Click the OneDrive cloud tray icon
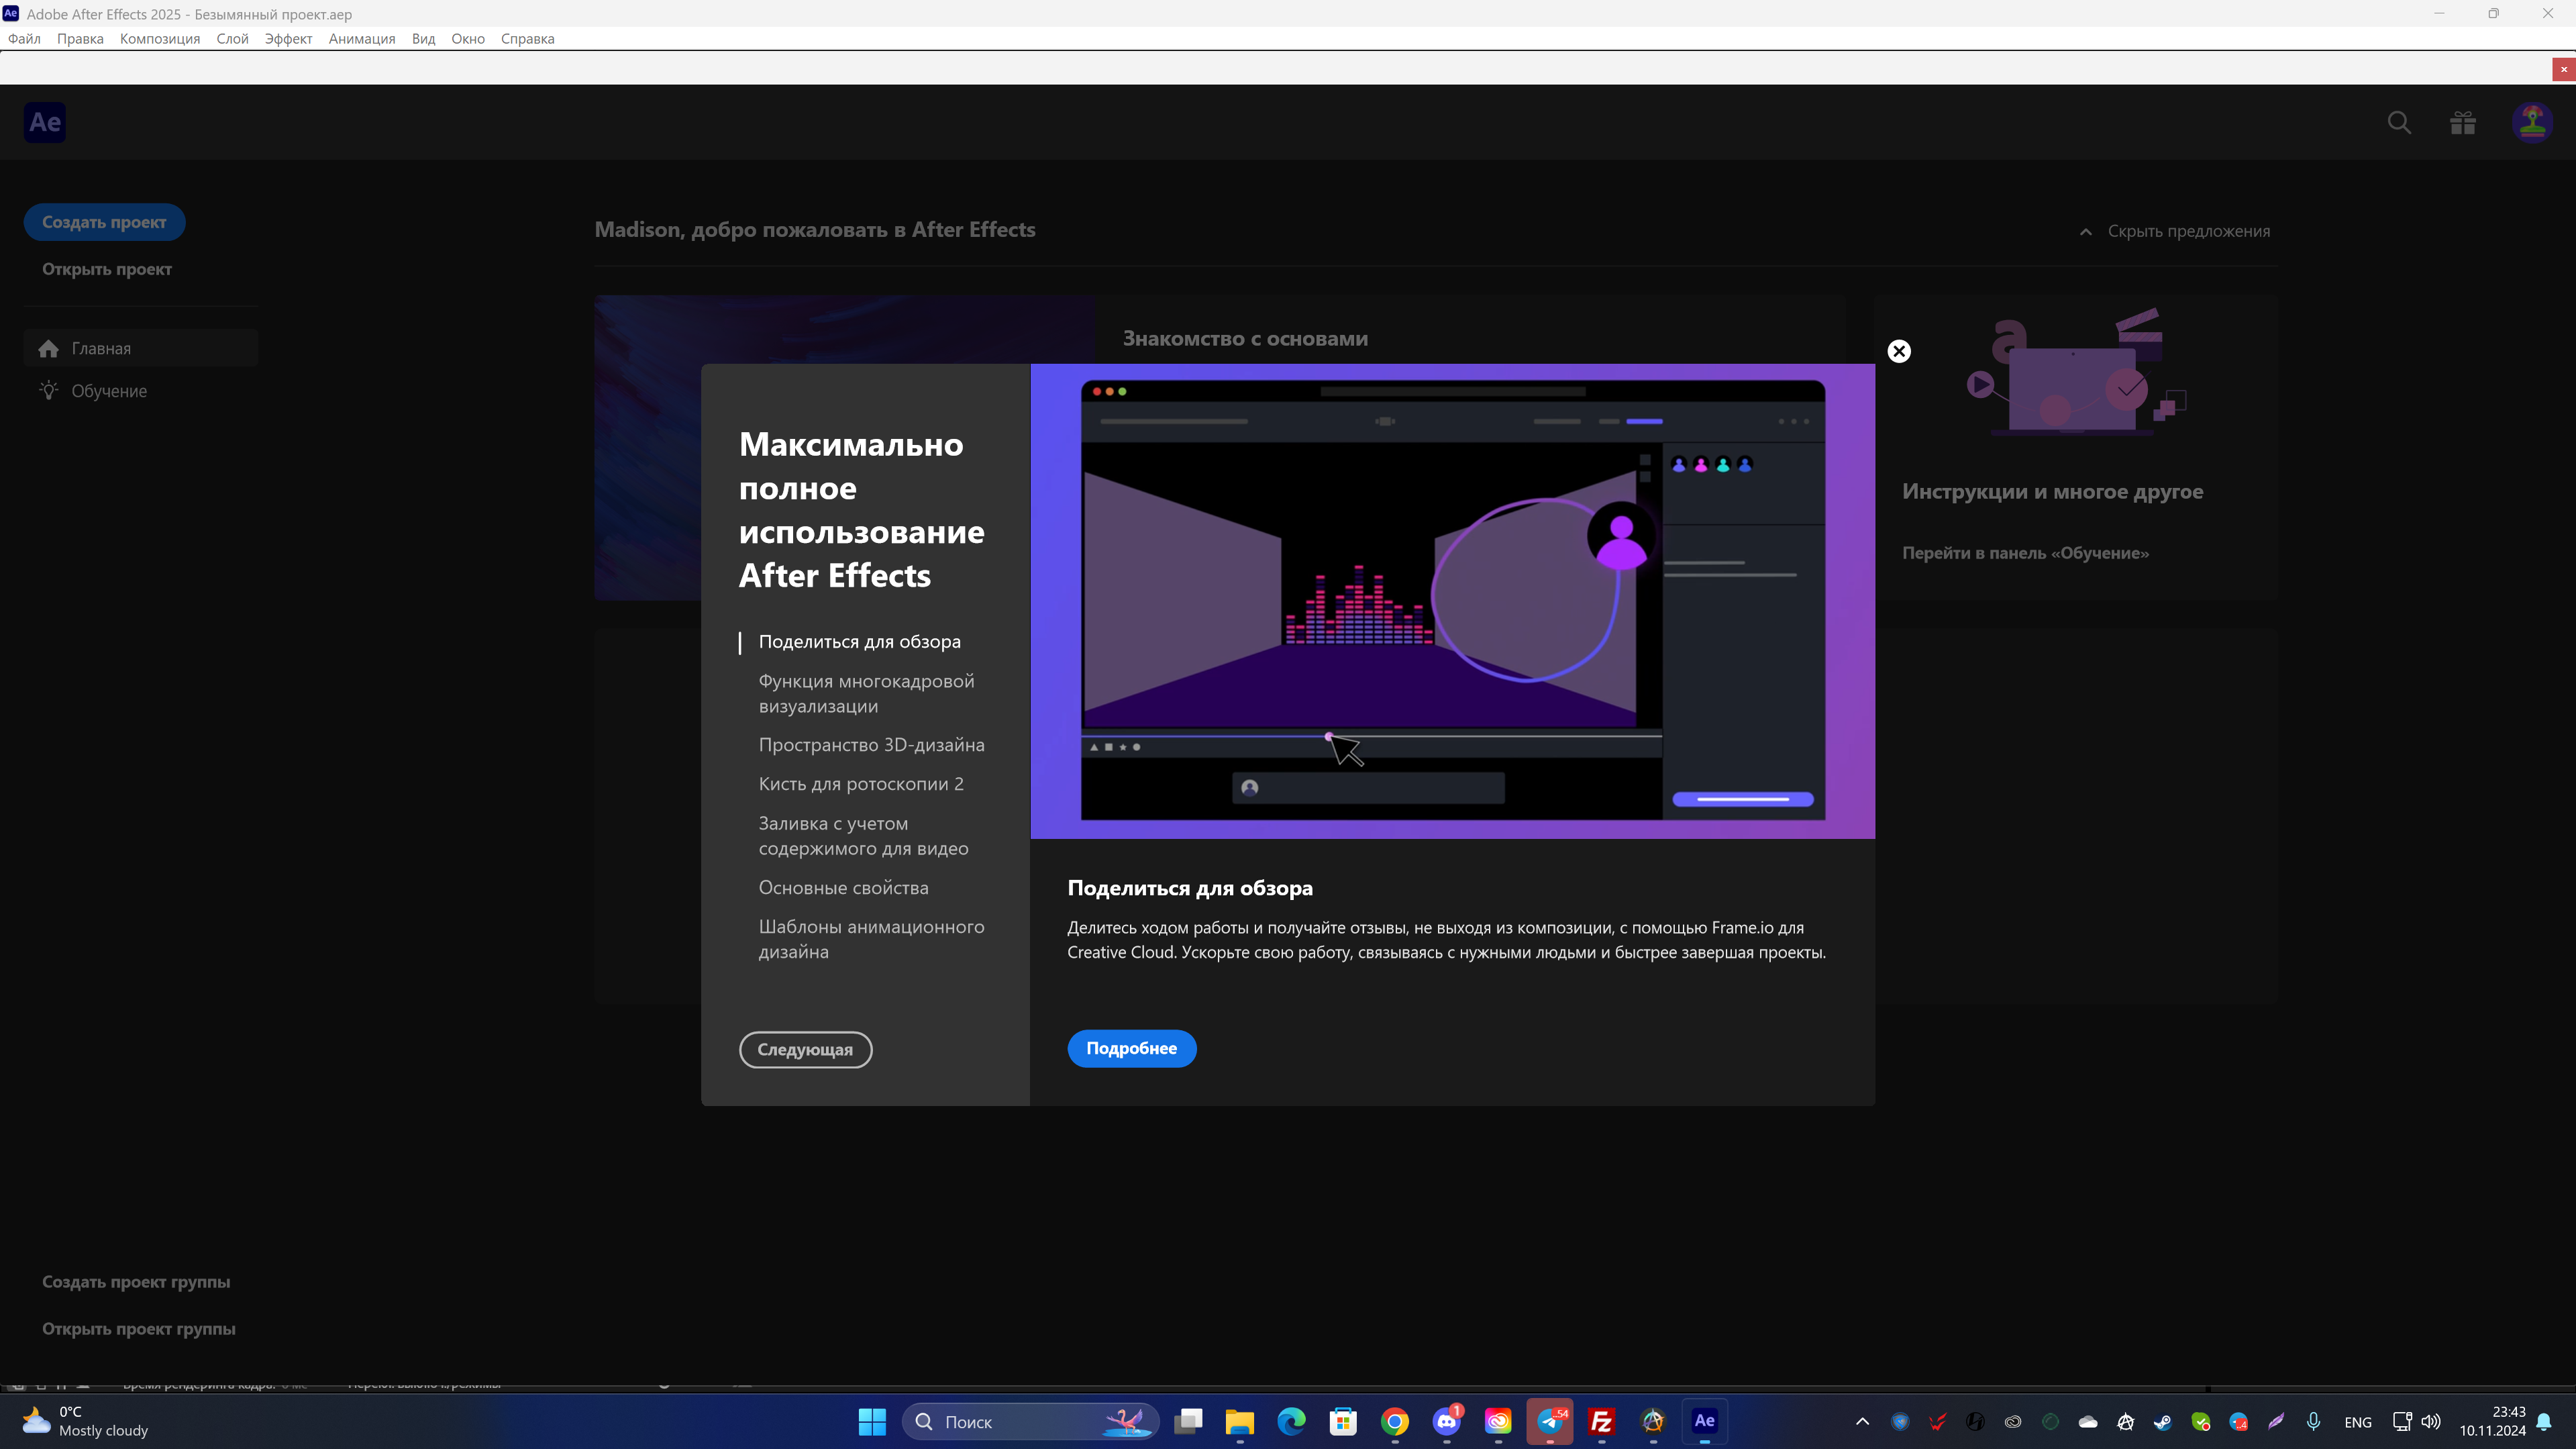This screenshot has height=1449, width=2576. click(2088, 1421)
